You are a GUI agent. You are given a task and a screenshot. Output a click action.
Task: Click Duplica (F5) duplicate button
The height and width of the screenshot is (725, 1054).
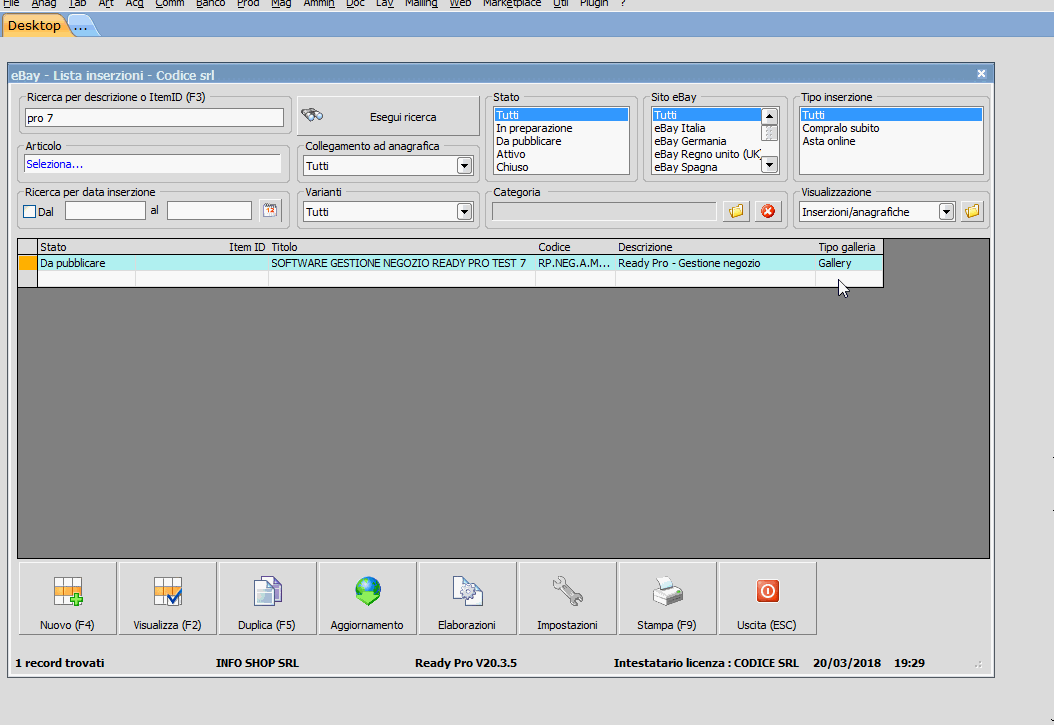[267, 598]
